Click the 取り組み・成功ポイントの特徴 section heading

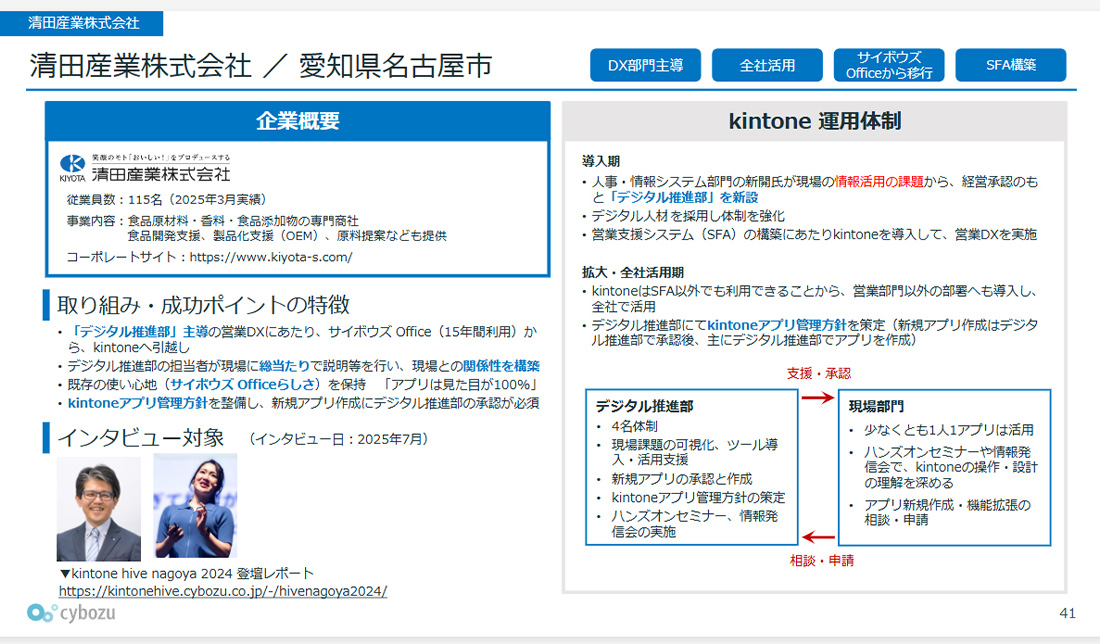[203, 305]
